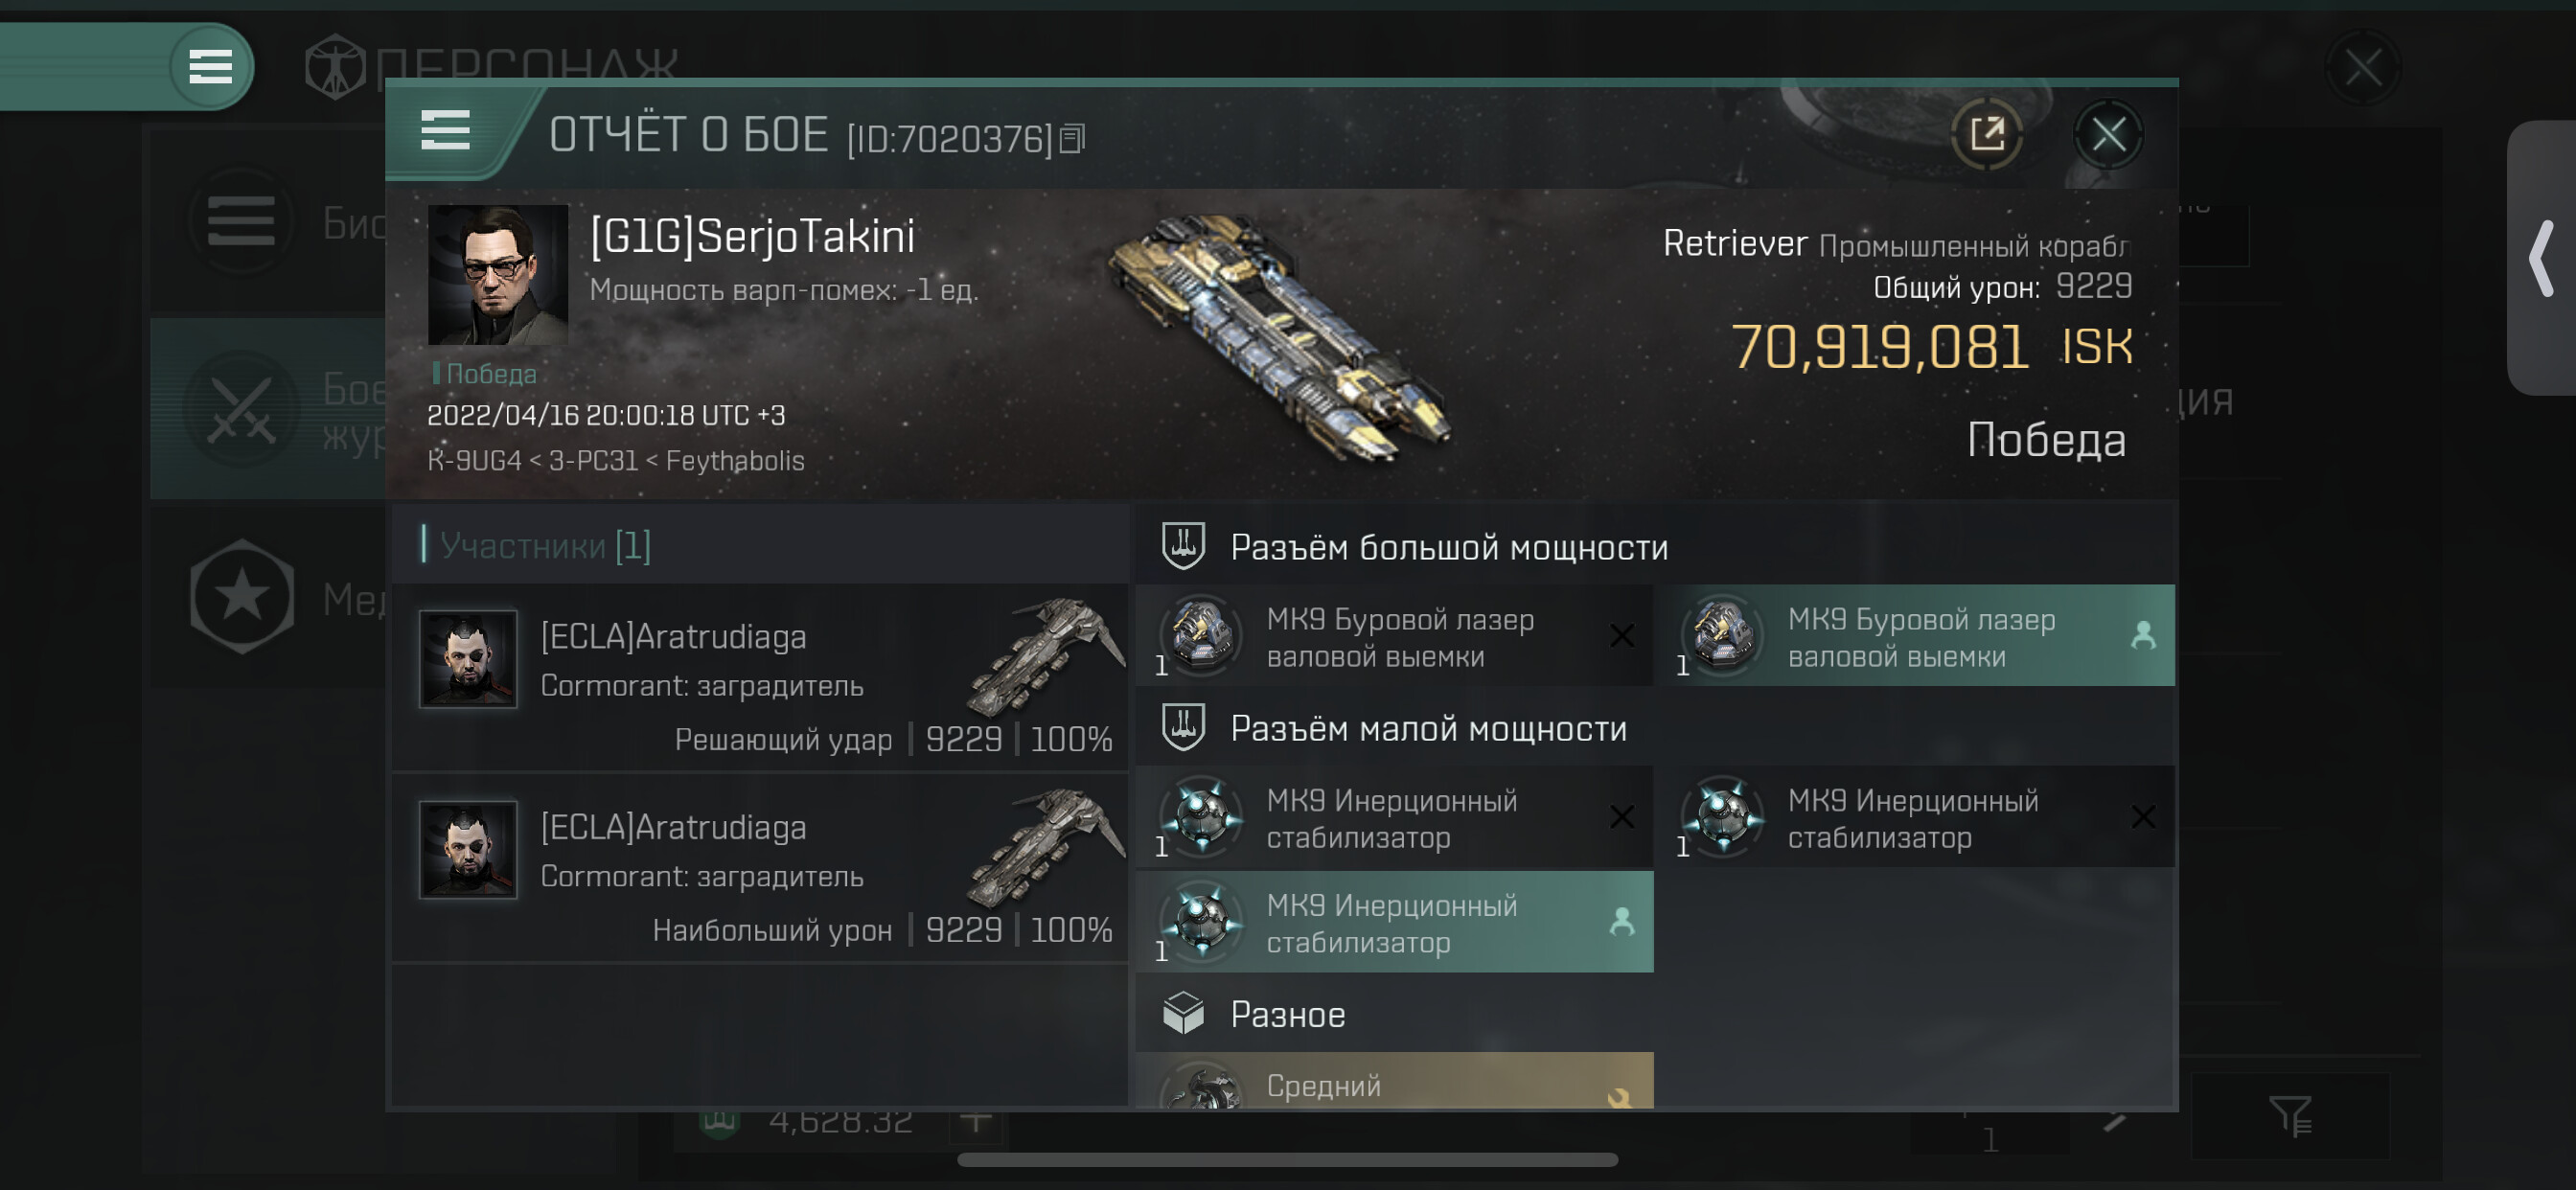The image size is (2576, 1190).
Task: Open the main menu in top-left corner
Action: (x=211, y=67)
